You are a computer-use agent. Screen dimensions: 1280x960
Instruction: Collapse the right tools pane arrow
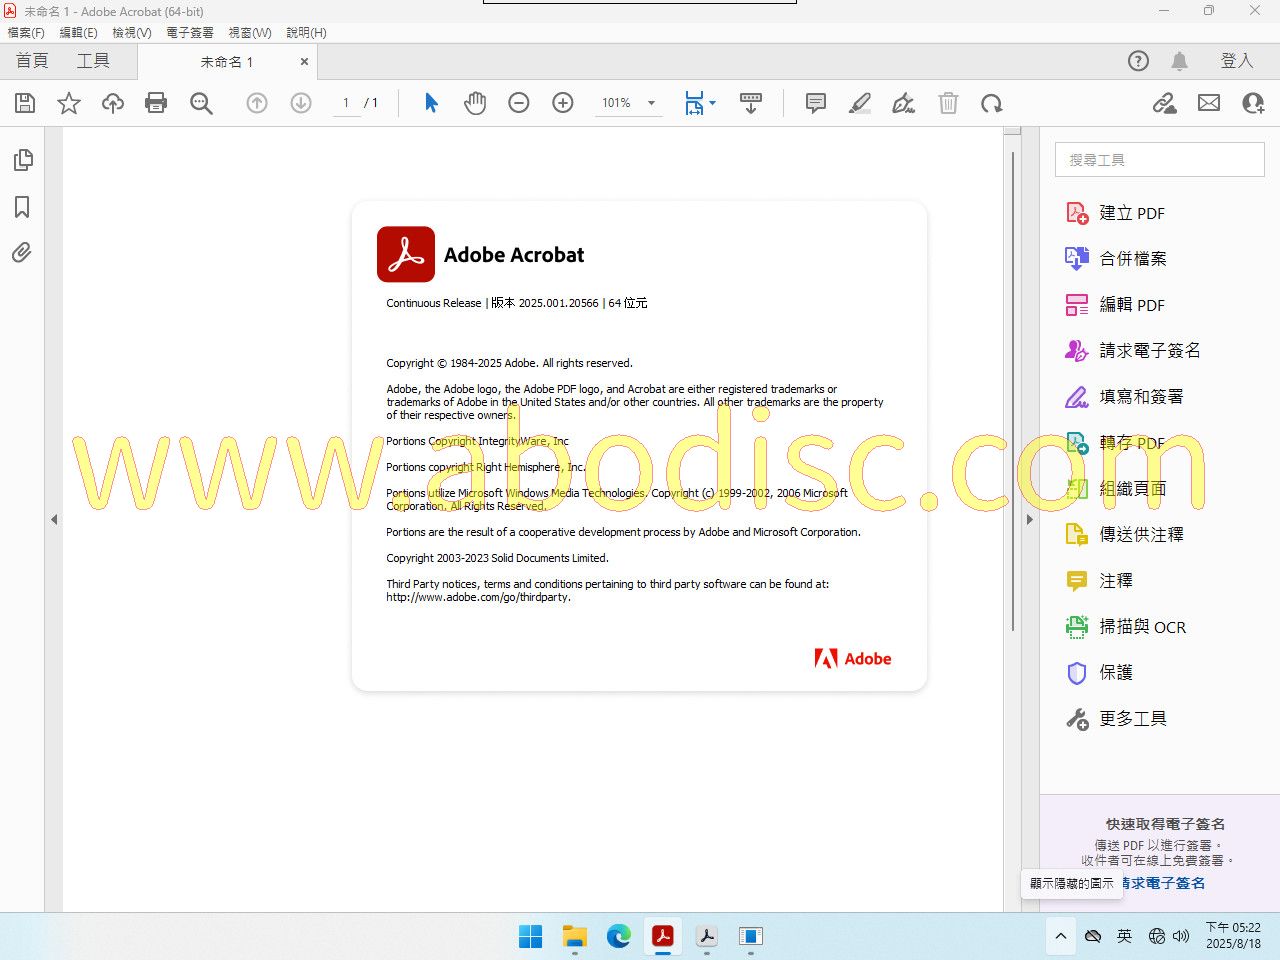1030,519
